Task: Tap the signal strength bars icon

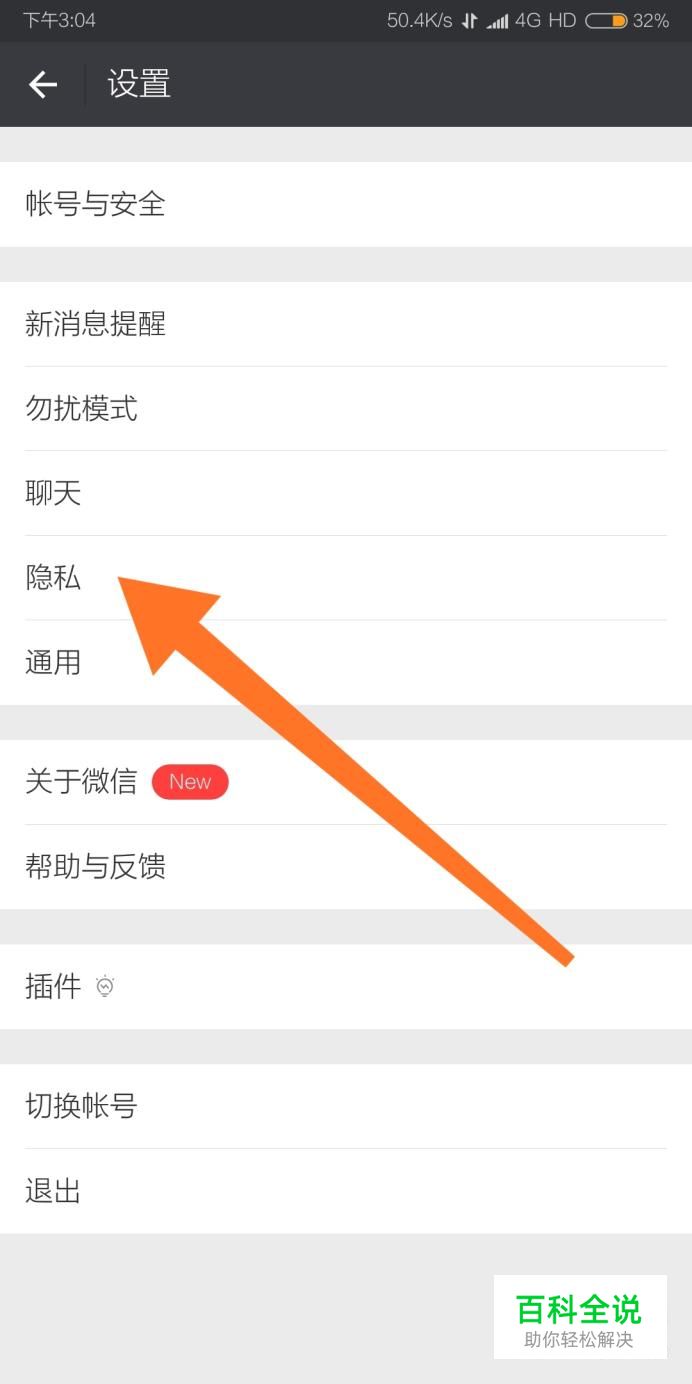Action: tap(497, 21)
